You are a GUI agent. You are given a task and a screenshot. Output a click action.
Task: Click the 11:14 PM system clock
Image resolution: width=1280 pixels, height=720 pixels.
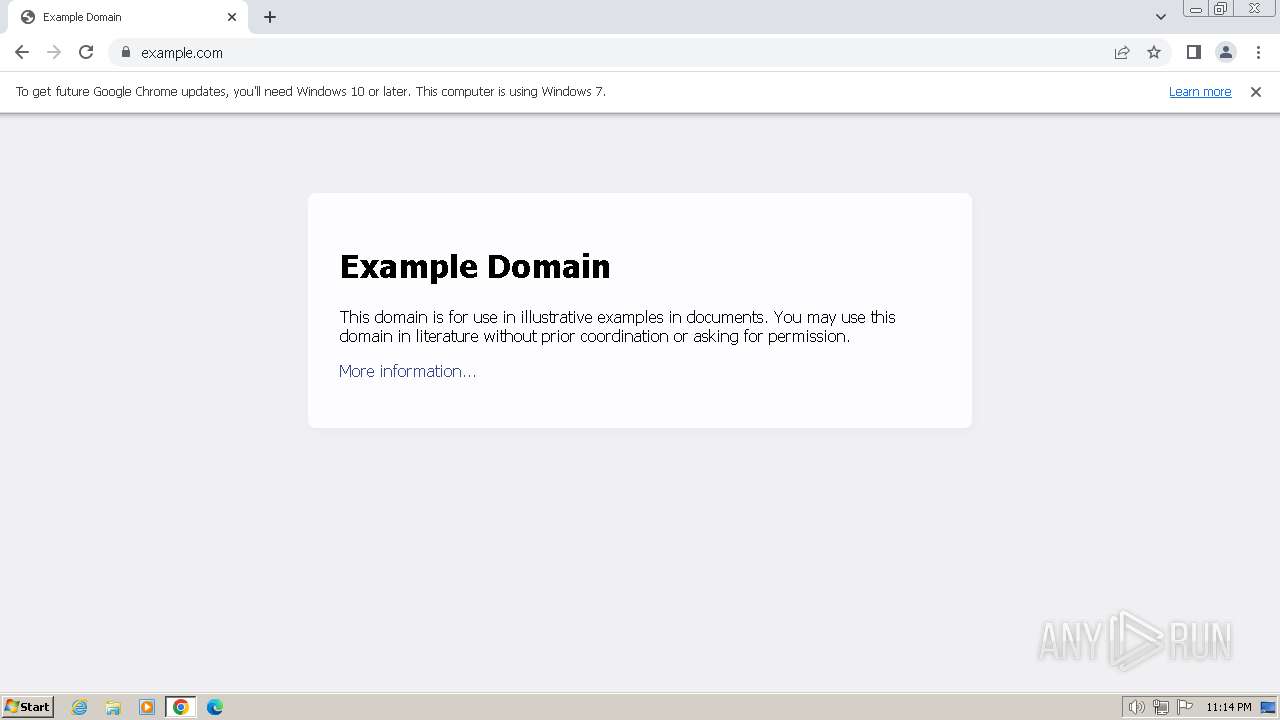click(x=1229, y=707)
